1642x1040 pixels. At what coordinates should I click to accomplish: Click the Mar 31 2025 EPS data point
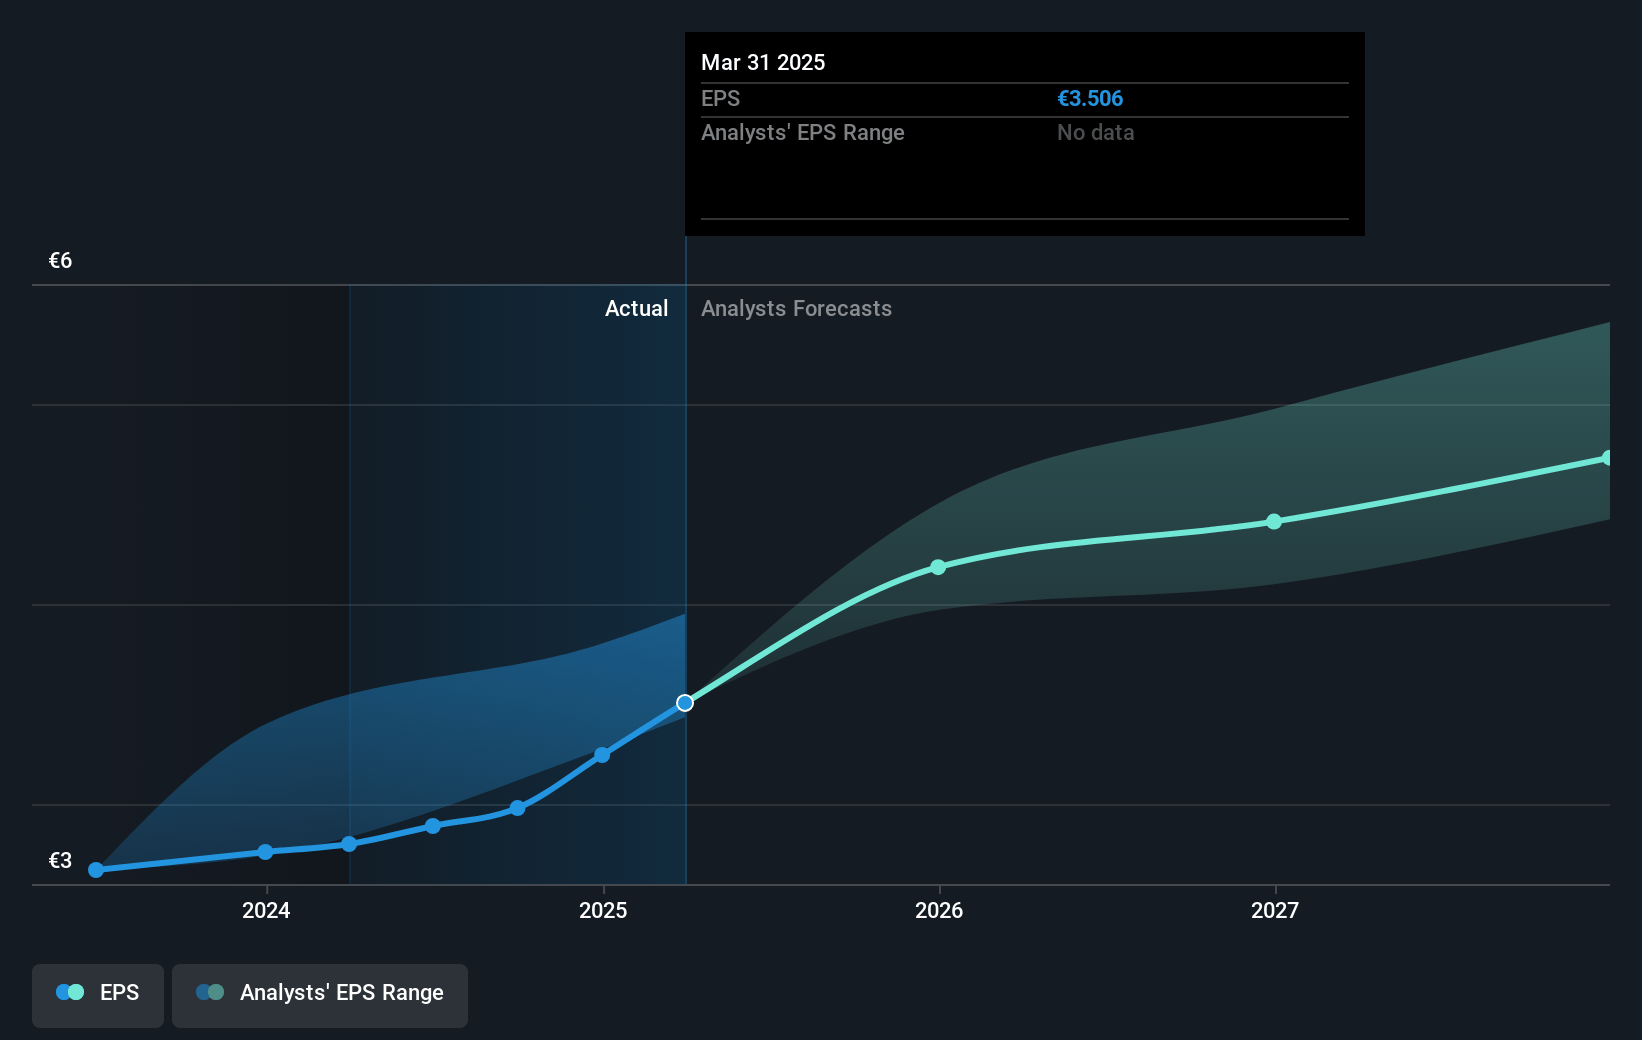click(x=685, y=703)
